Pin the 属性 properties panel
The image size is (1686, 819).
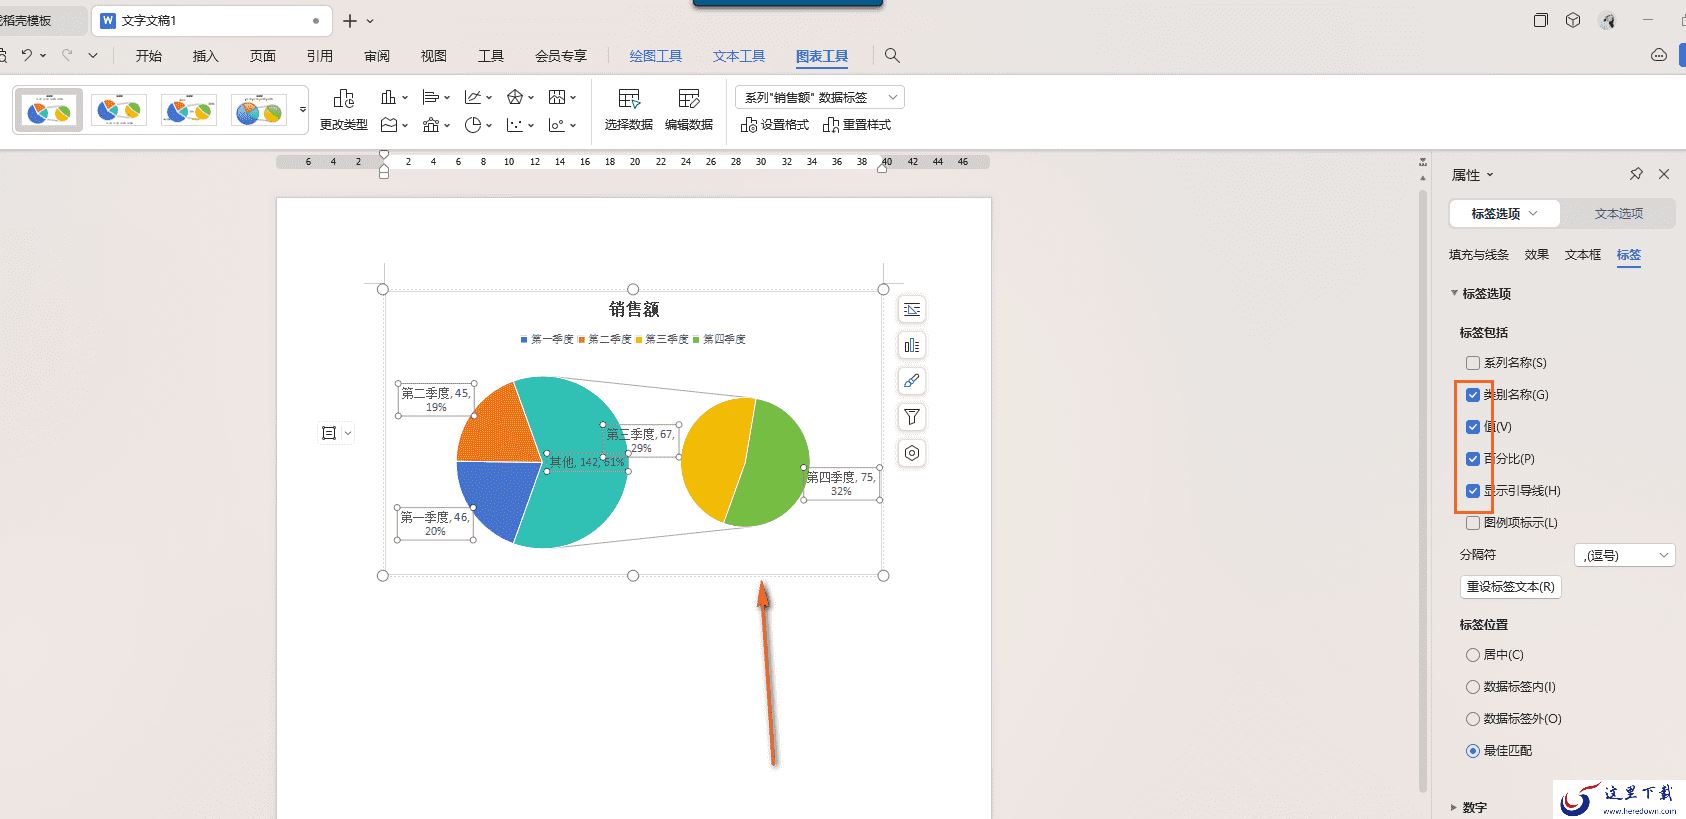(1636, 174)
